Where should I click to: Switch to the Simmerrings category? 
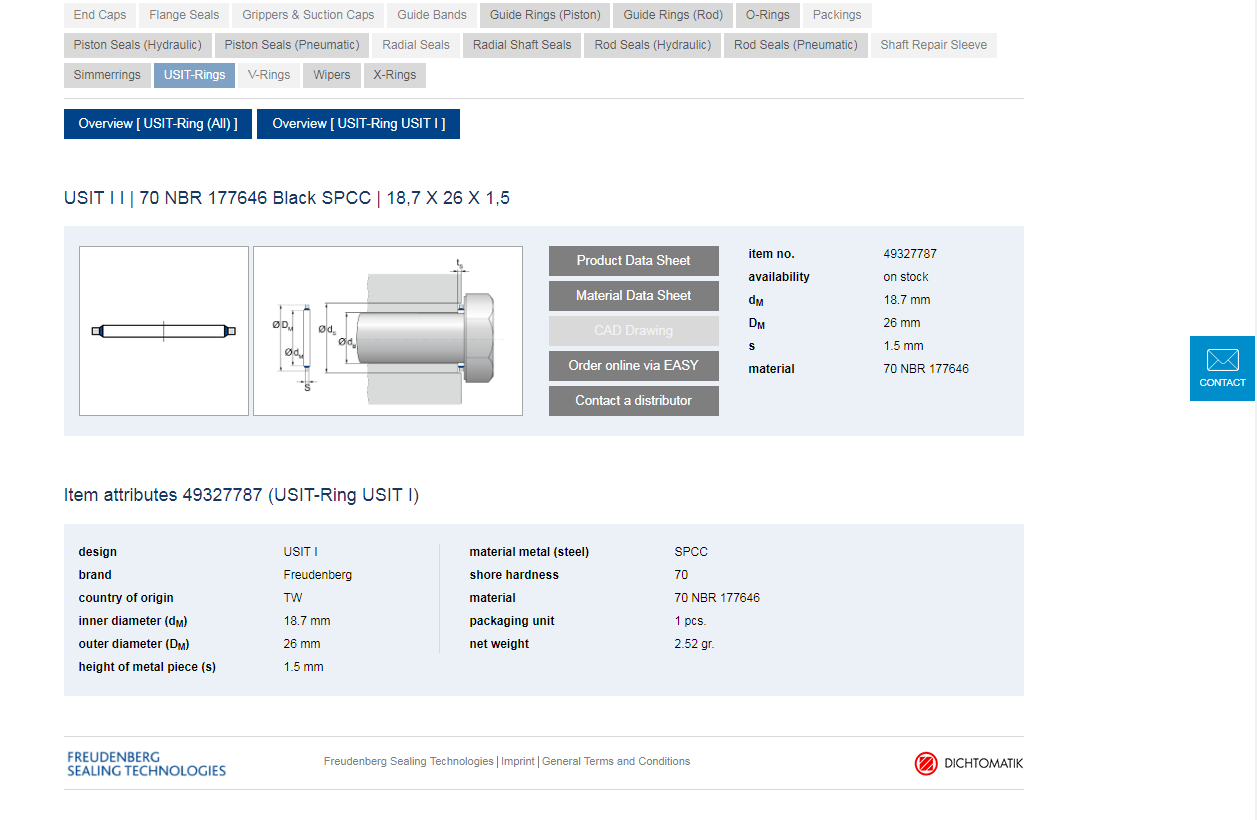(x=107, y=75)
